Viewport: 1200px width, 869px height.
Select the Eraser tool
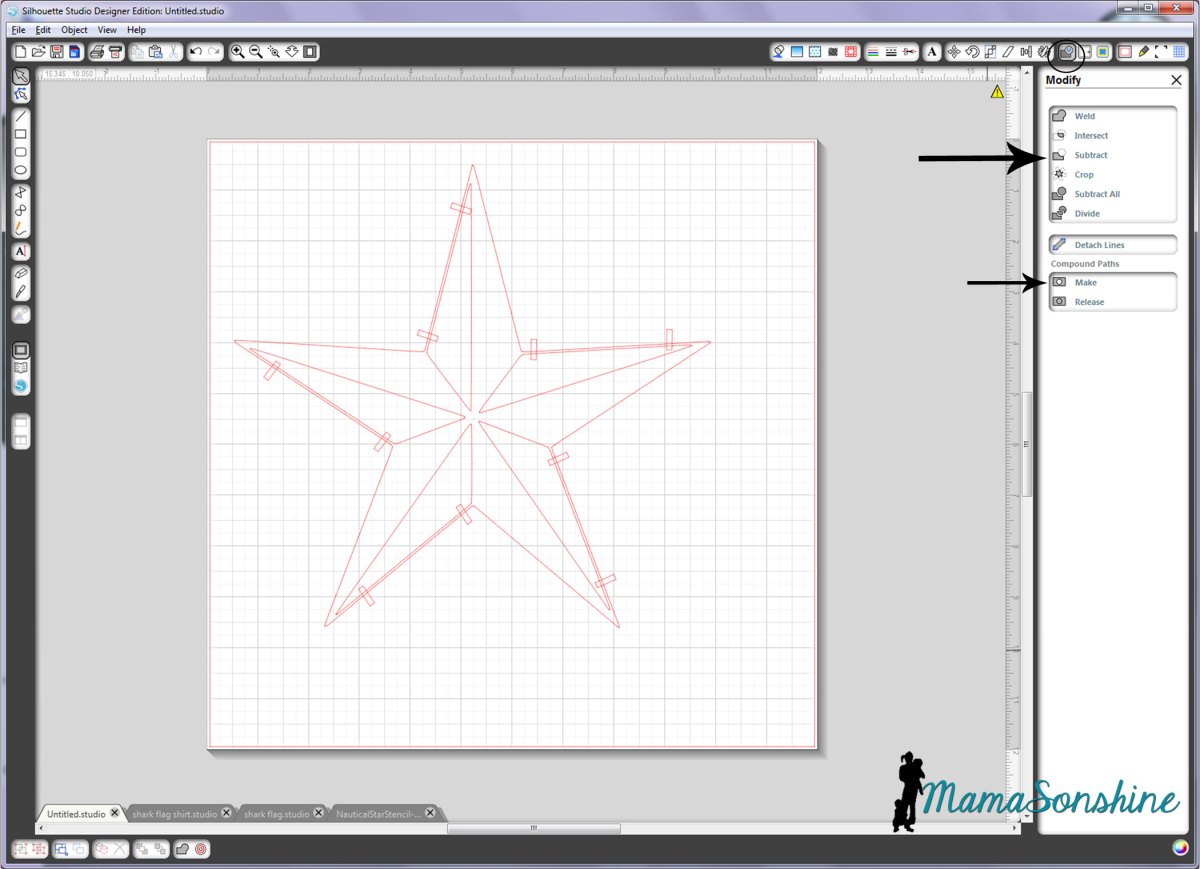tap(20, 273)
